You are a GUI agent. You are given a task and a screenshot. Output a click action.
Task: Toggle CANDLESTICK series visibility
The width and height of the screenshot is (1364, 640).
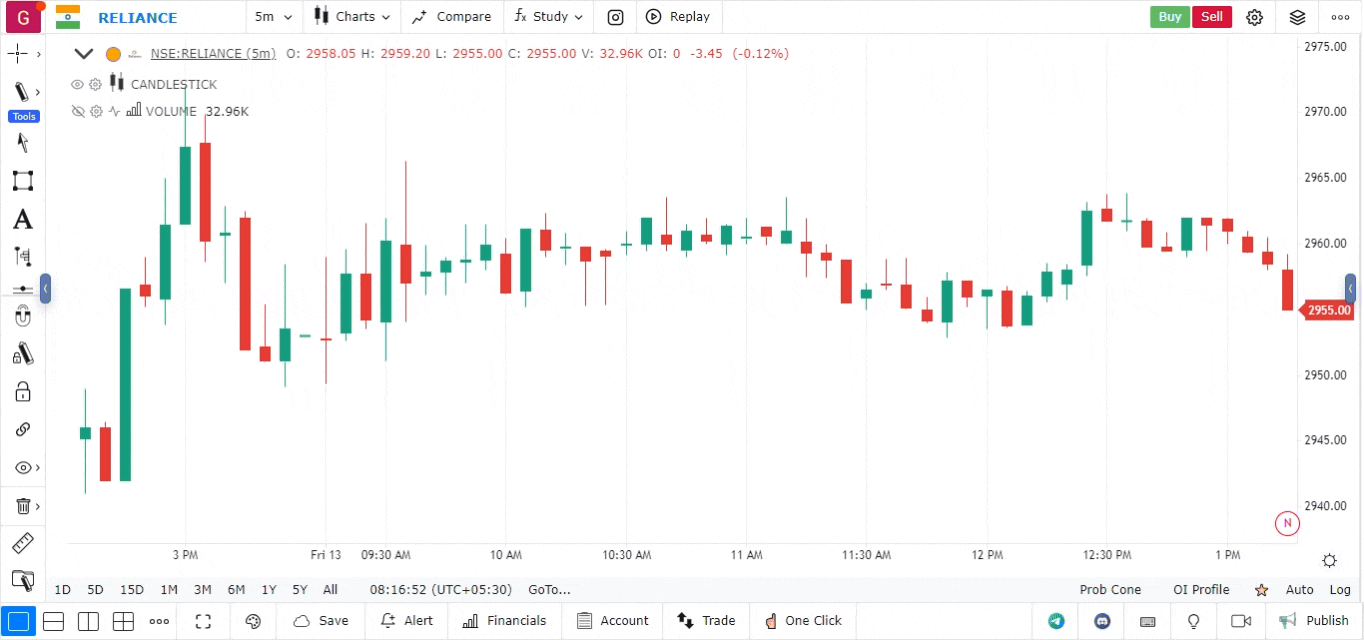coord(77,84)
